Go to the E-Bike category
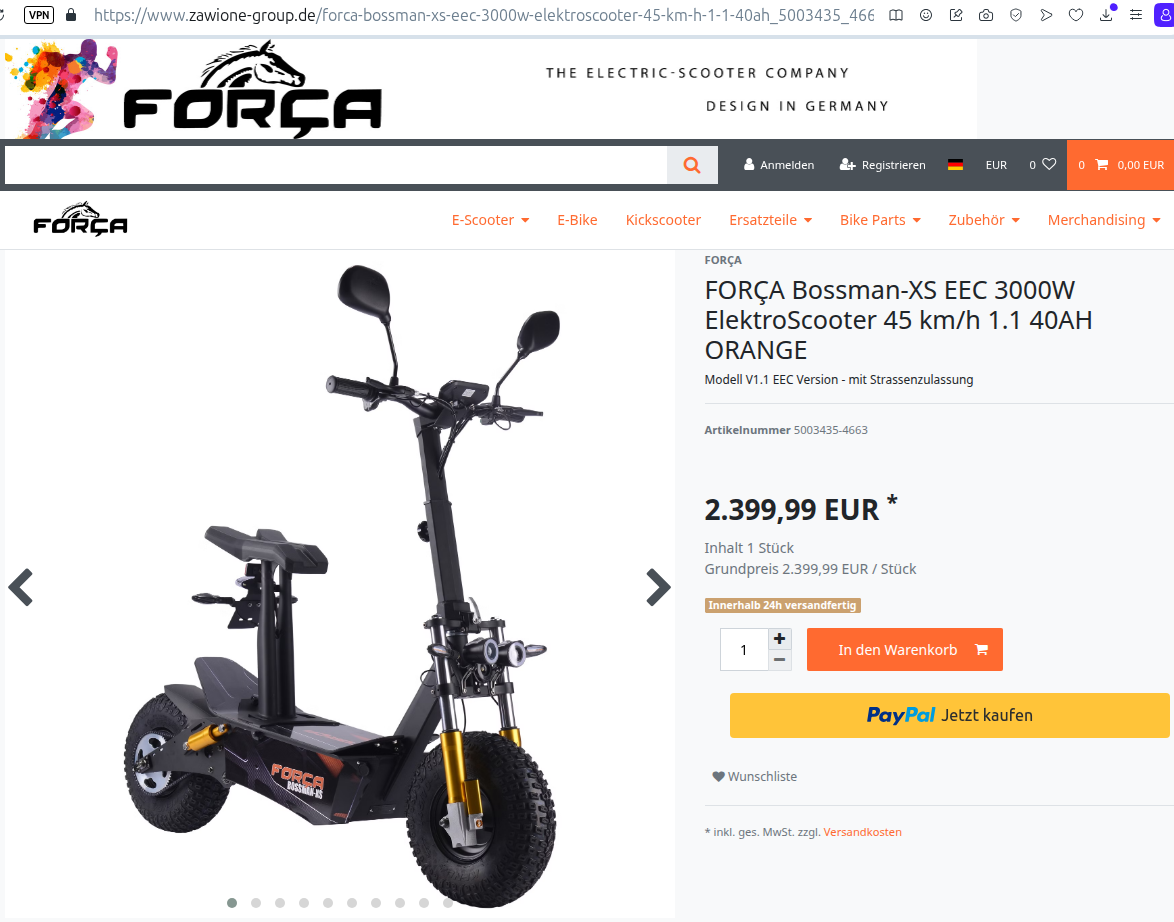This screenshot has height=922, width=1174. tap(577, 220)
